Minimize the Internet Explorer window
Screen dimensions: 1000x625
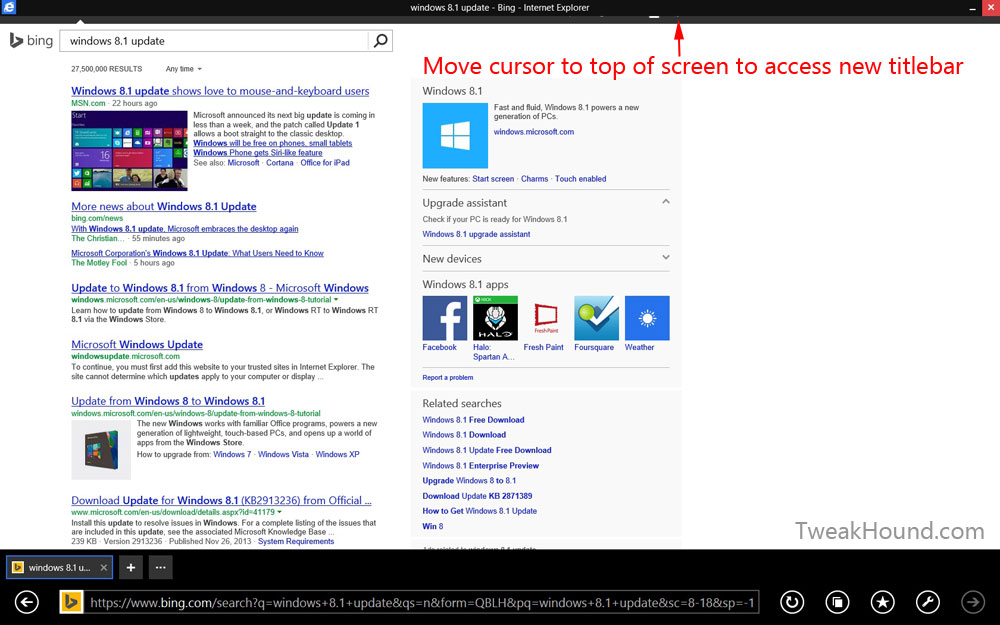(x=972, y=8)
